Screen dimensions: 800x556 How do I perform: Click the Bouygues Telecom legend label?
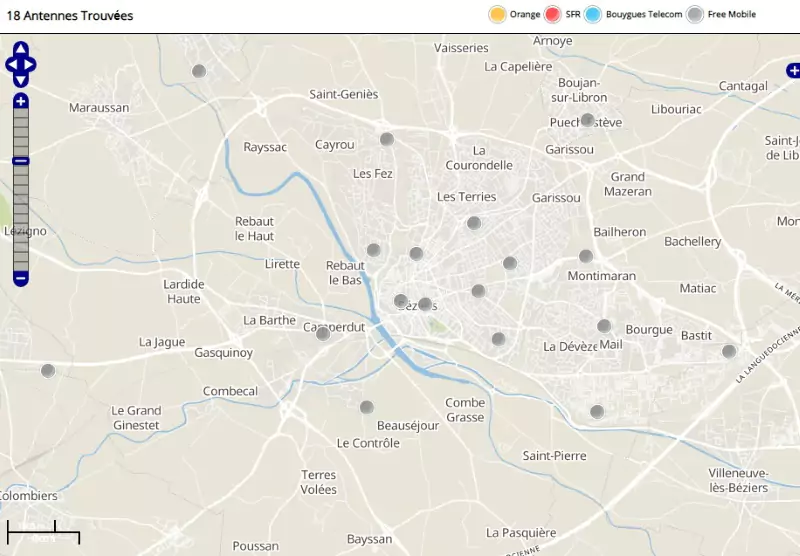point(643,14)
